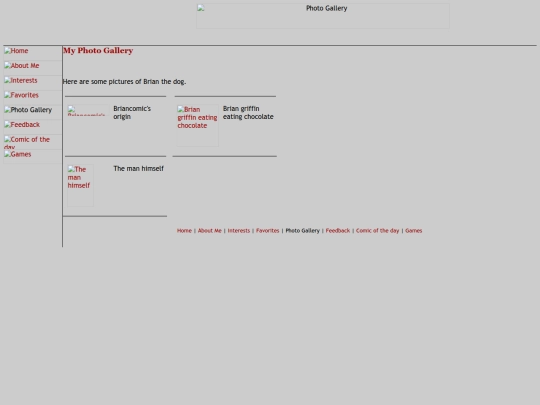
Task: Open Favorites in the sidebar
Action: pyautogui.click(x=33, y=98)
